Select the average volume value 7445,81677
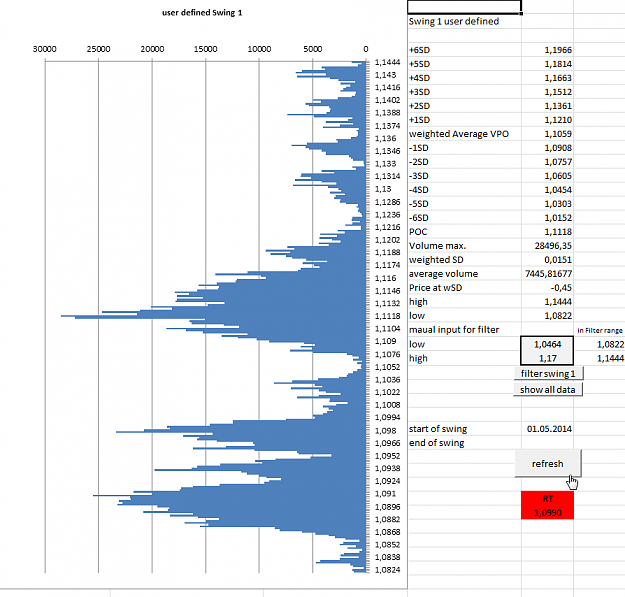The image size is (625, 597). tap(548, 273)
